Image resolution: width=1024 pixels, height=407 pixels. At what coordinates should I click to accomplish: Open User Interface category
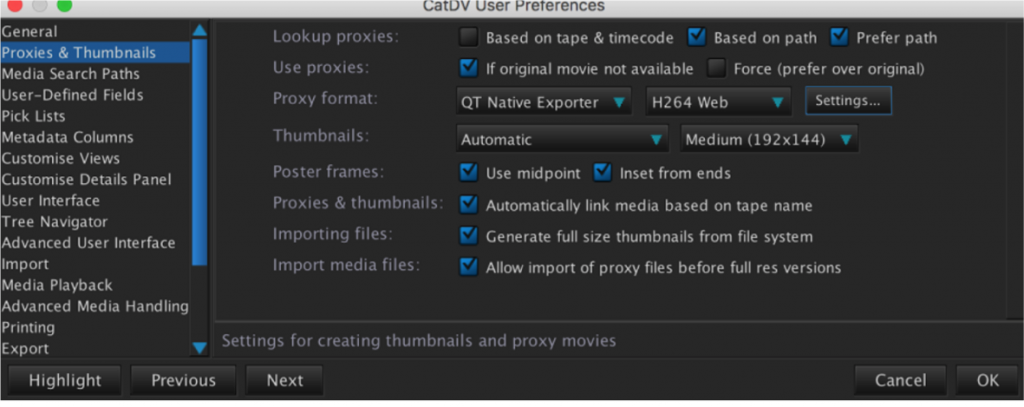pos(95,201)
